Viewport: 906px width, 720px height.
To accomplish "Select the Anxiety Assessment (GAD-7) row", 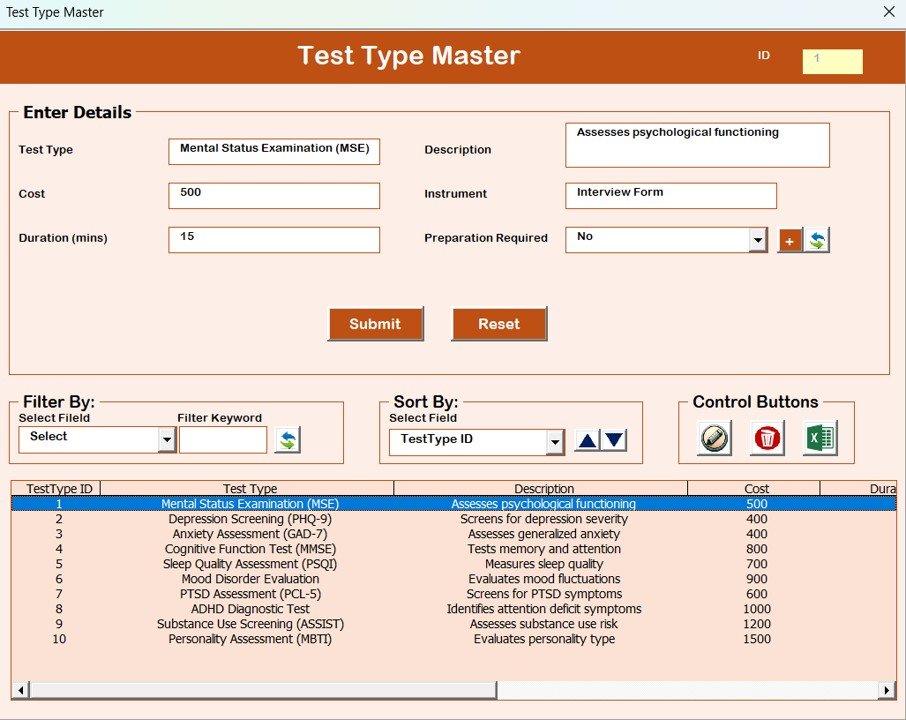I will click(x=454, y=534).
